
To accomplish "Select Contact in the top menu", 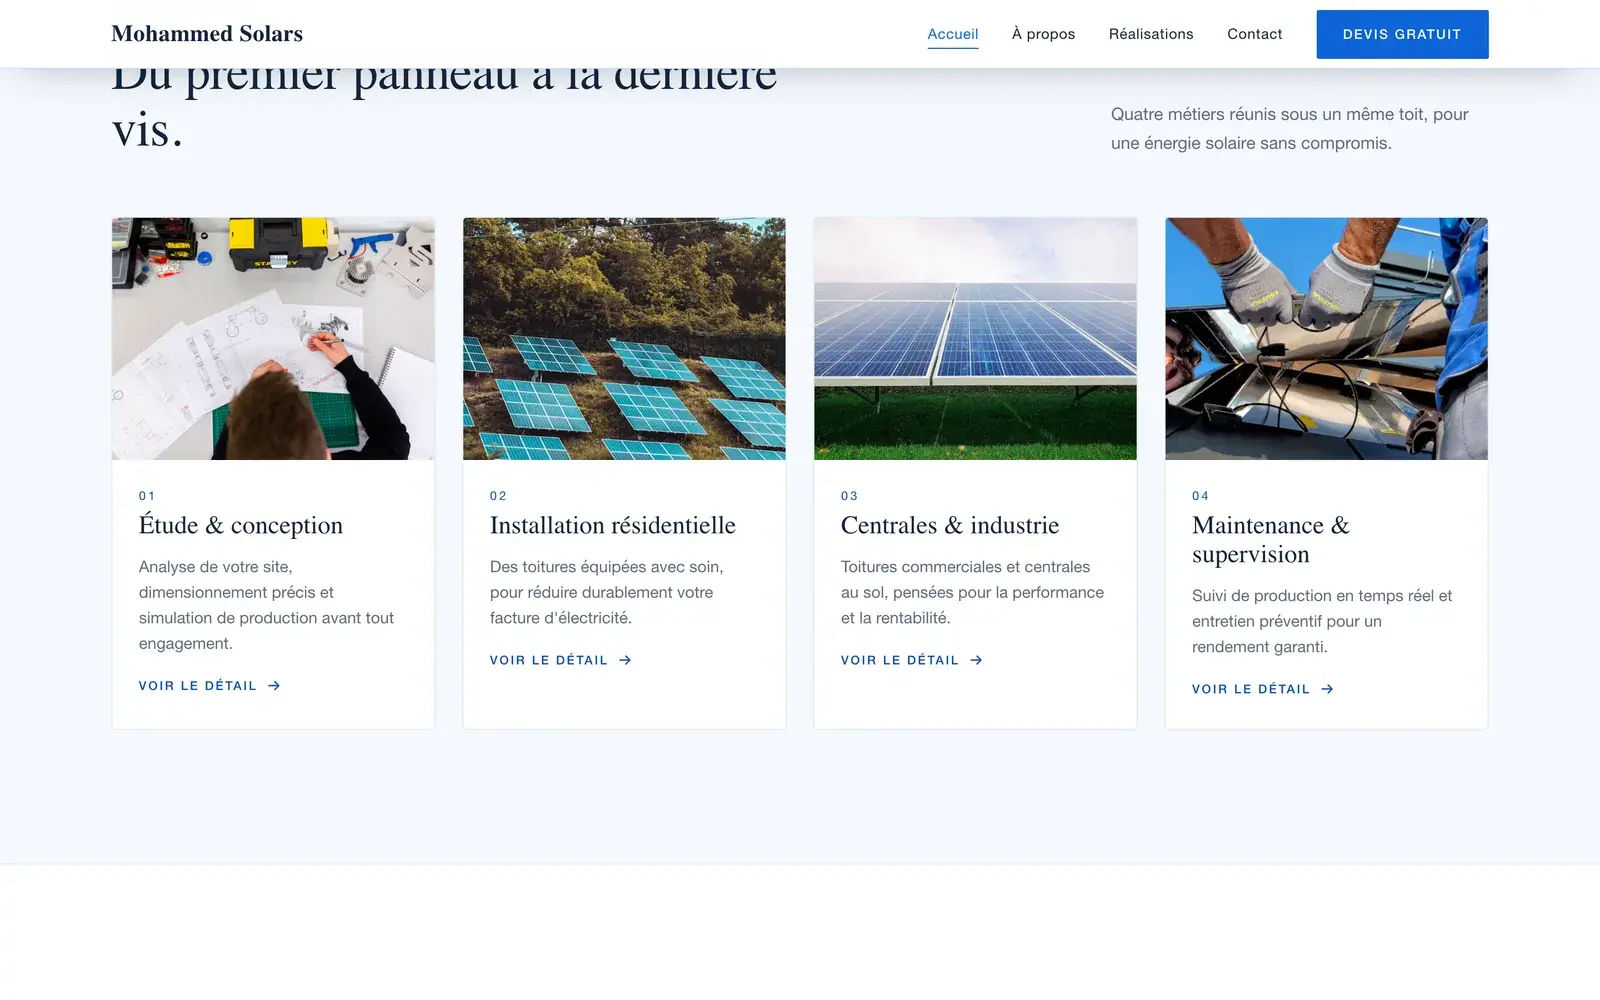I will point(1254,34).
